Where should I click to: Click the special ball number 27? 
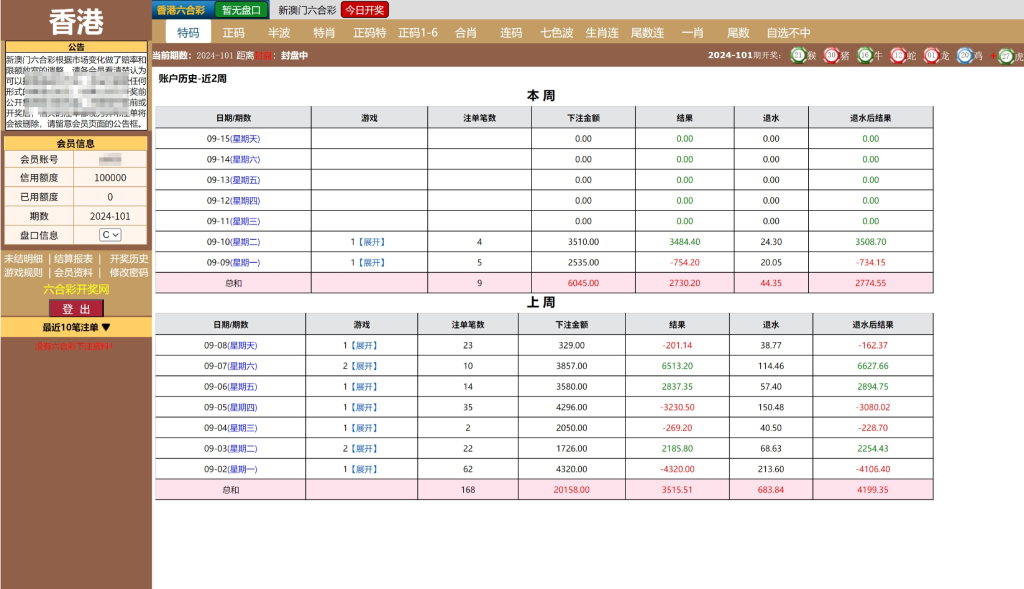(1006, 56)
